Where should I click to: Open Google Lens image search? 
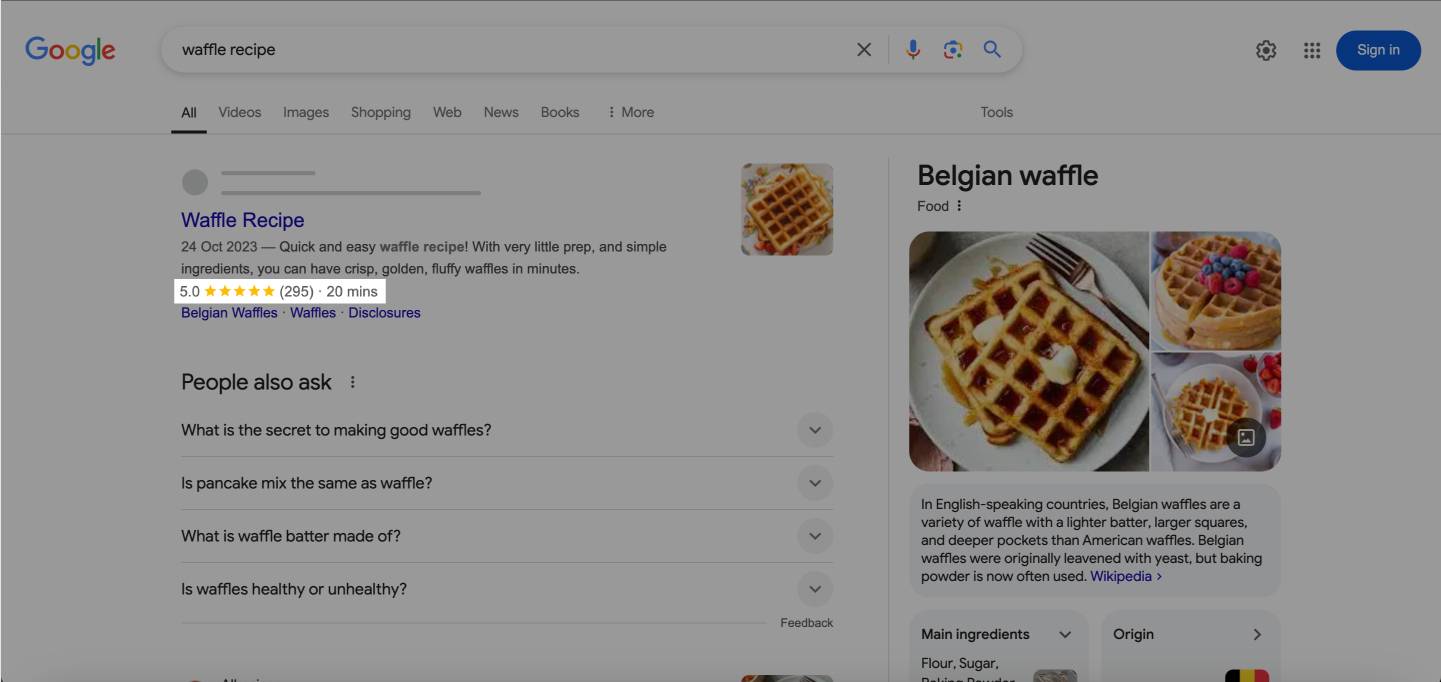952,50
